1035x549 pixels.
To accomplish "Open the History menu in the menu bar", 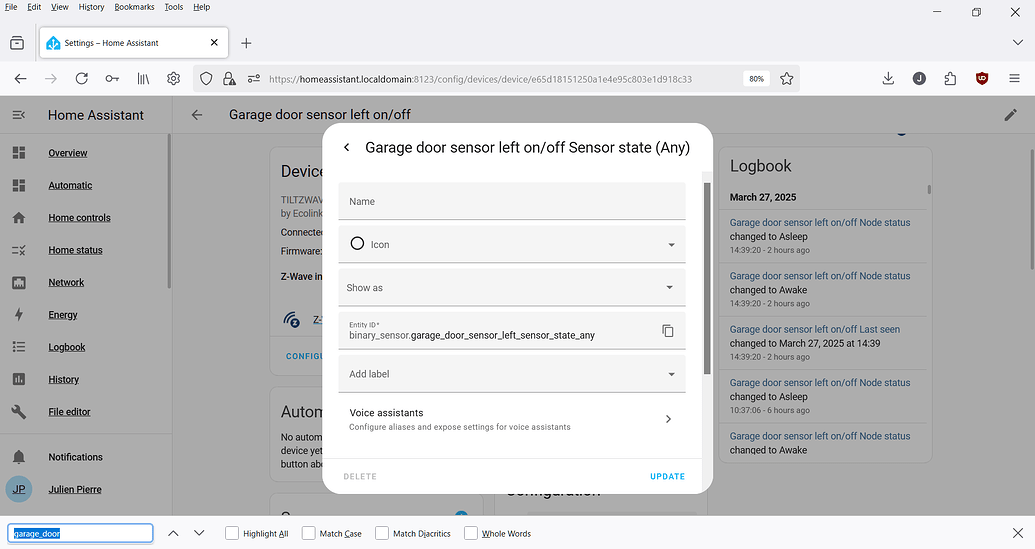I will click(91, 7).
